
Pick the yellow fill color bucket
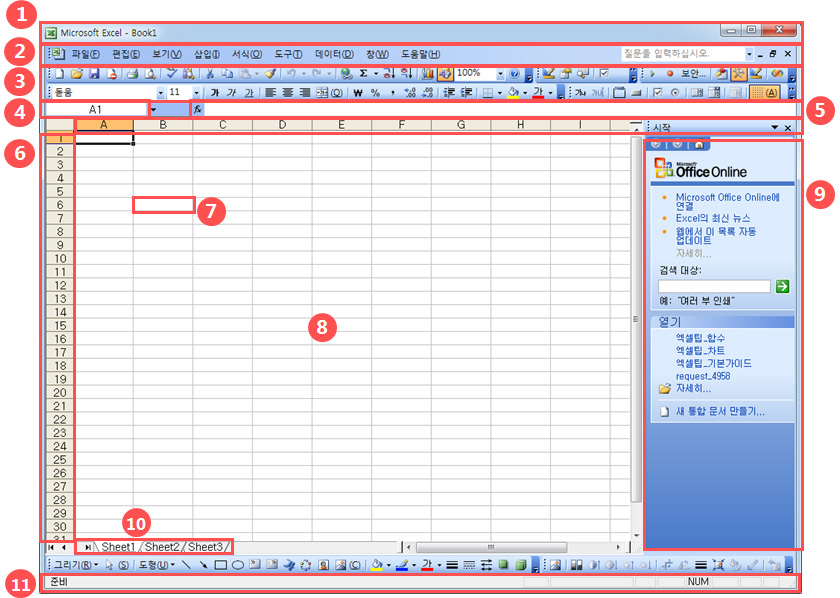(x=513, y=93)
